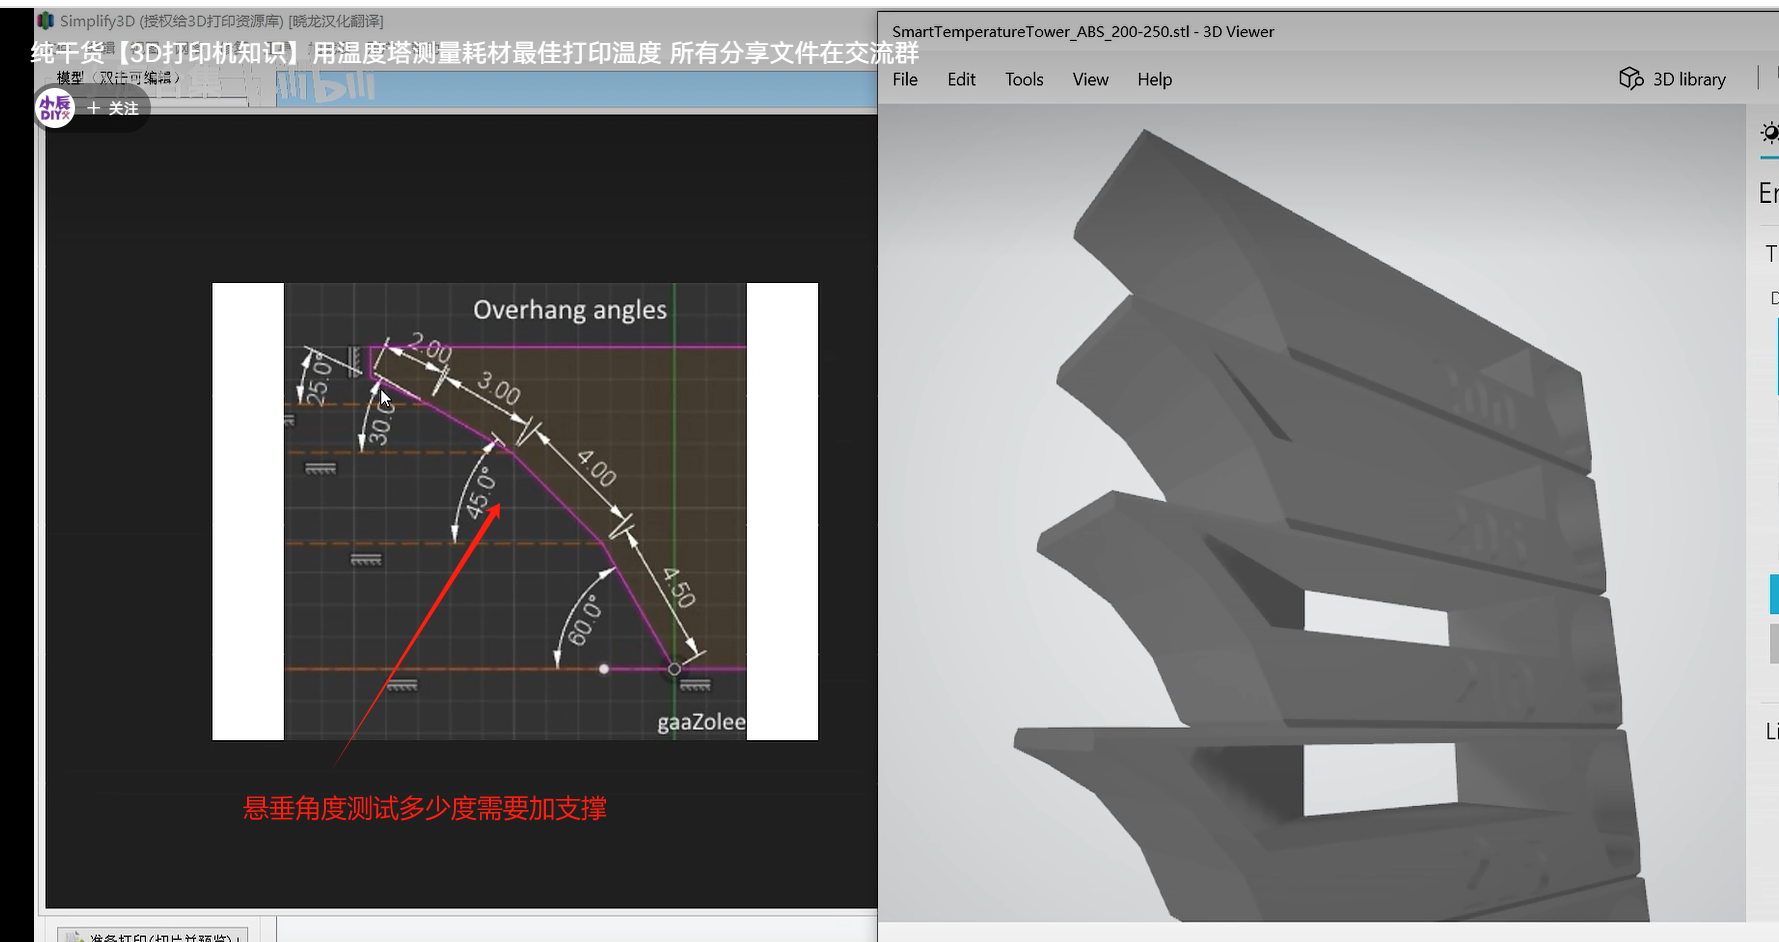Viewport: 1779px width, 942px height.
Task: Open the Tools menu
Action: click(x=1024, y=80)
